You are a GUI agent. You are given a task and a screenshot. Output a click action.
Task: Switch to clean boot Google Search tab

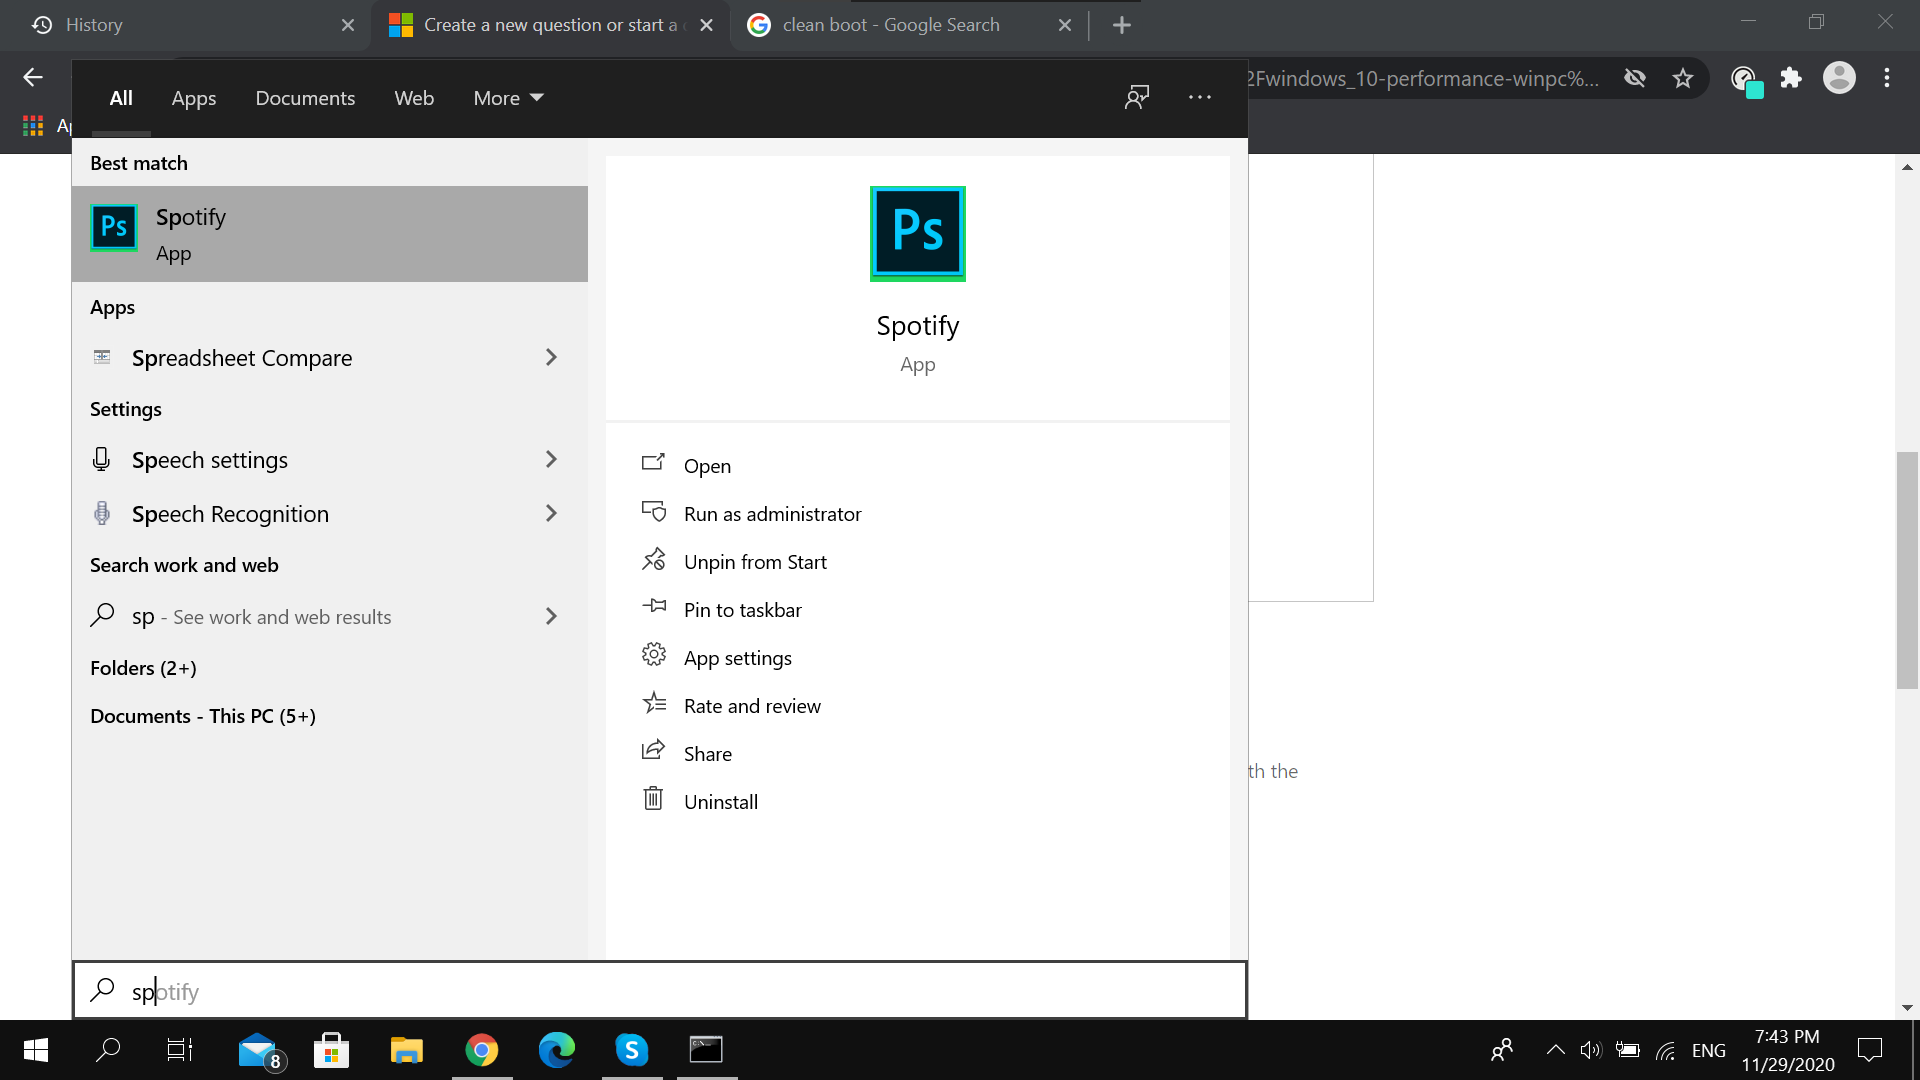click(x=910, y=25)
